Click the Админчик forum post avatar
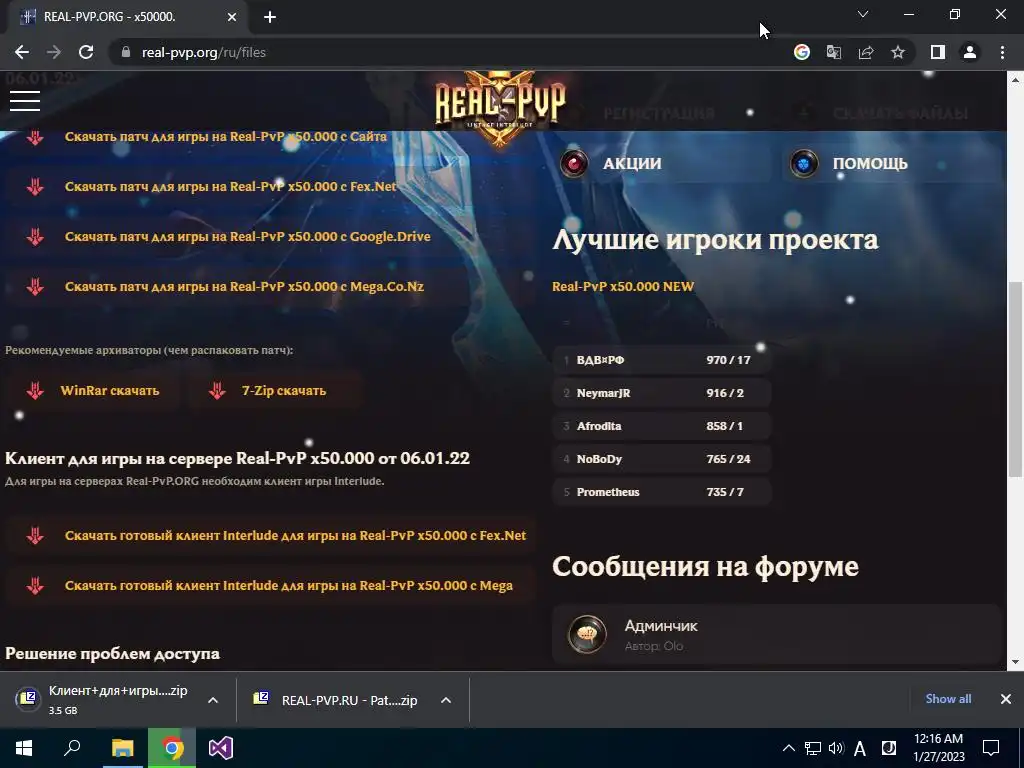Viewport: 1024px width, 768px height. (x=586, y=633)
